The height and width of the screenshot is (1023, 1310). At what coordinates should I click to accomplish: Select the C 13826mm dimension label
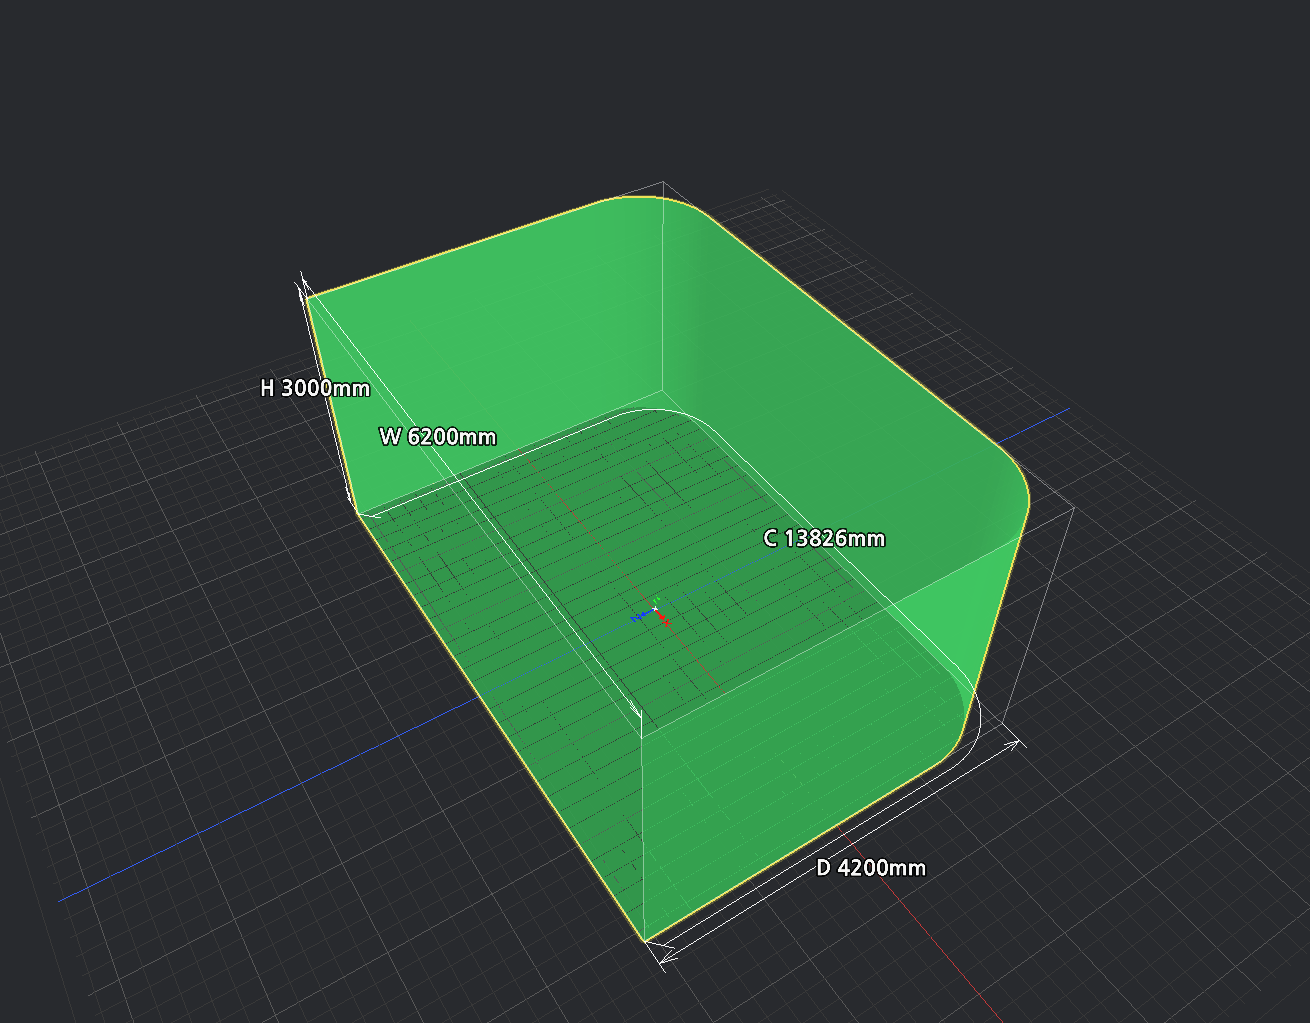tap(824, 539)
